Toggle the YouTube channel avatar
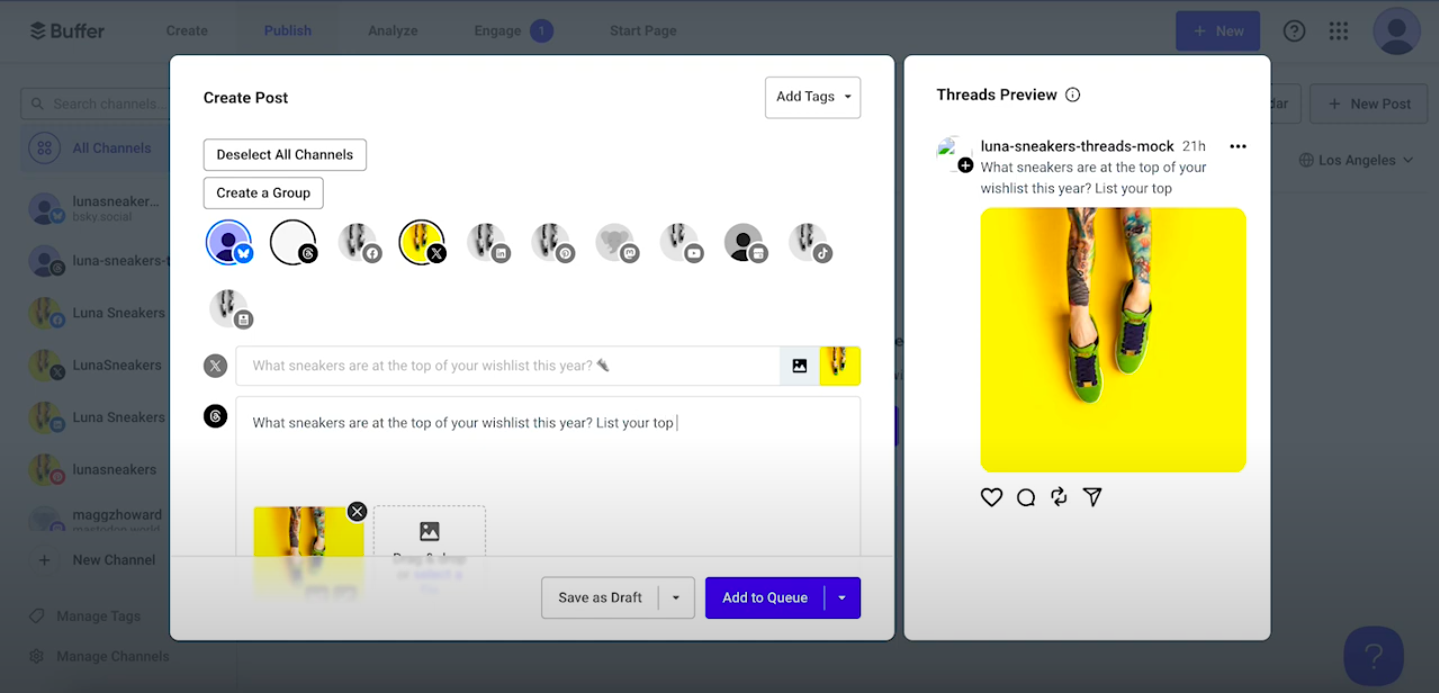This screenshot has width=1439, height=693. pos(680,243)
